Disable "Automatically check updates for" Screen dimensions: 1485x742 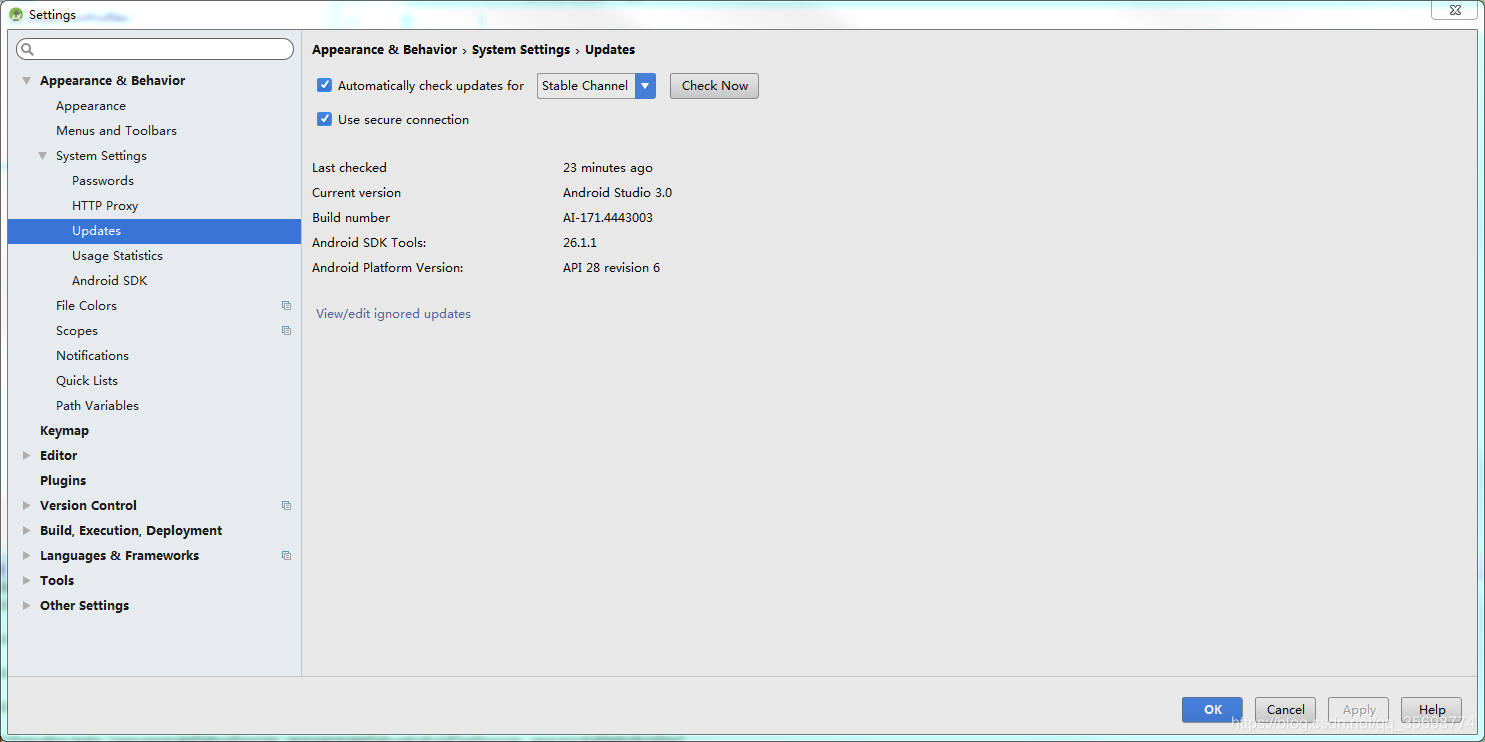(x=324, y=85)
